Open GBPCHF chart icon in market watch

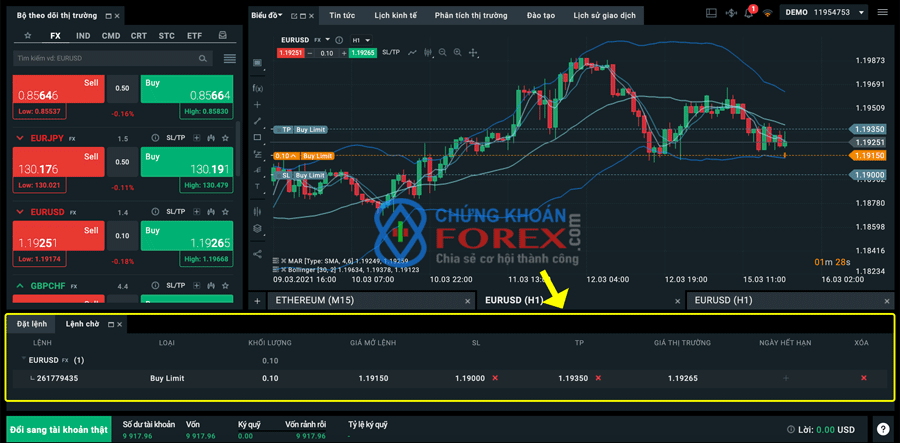[211, 285]
